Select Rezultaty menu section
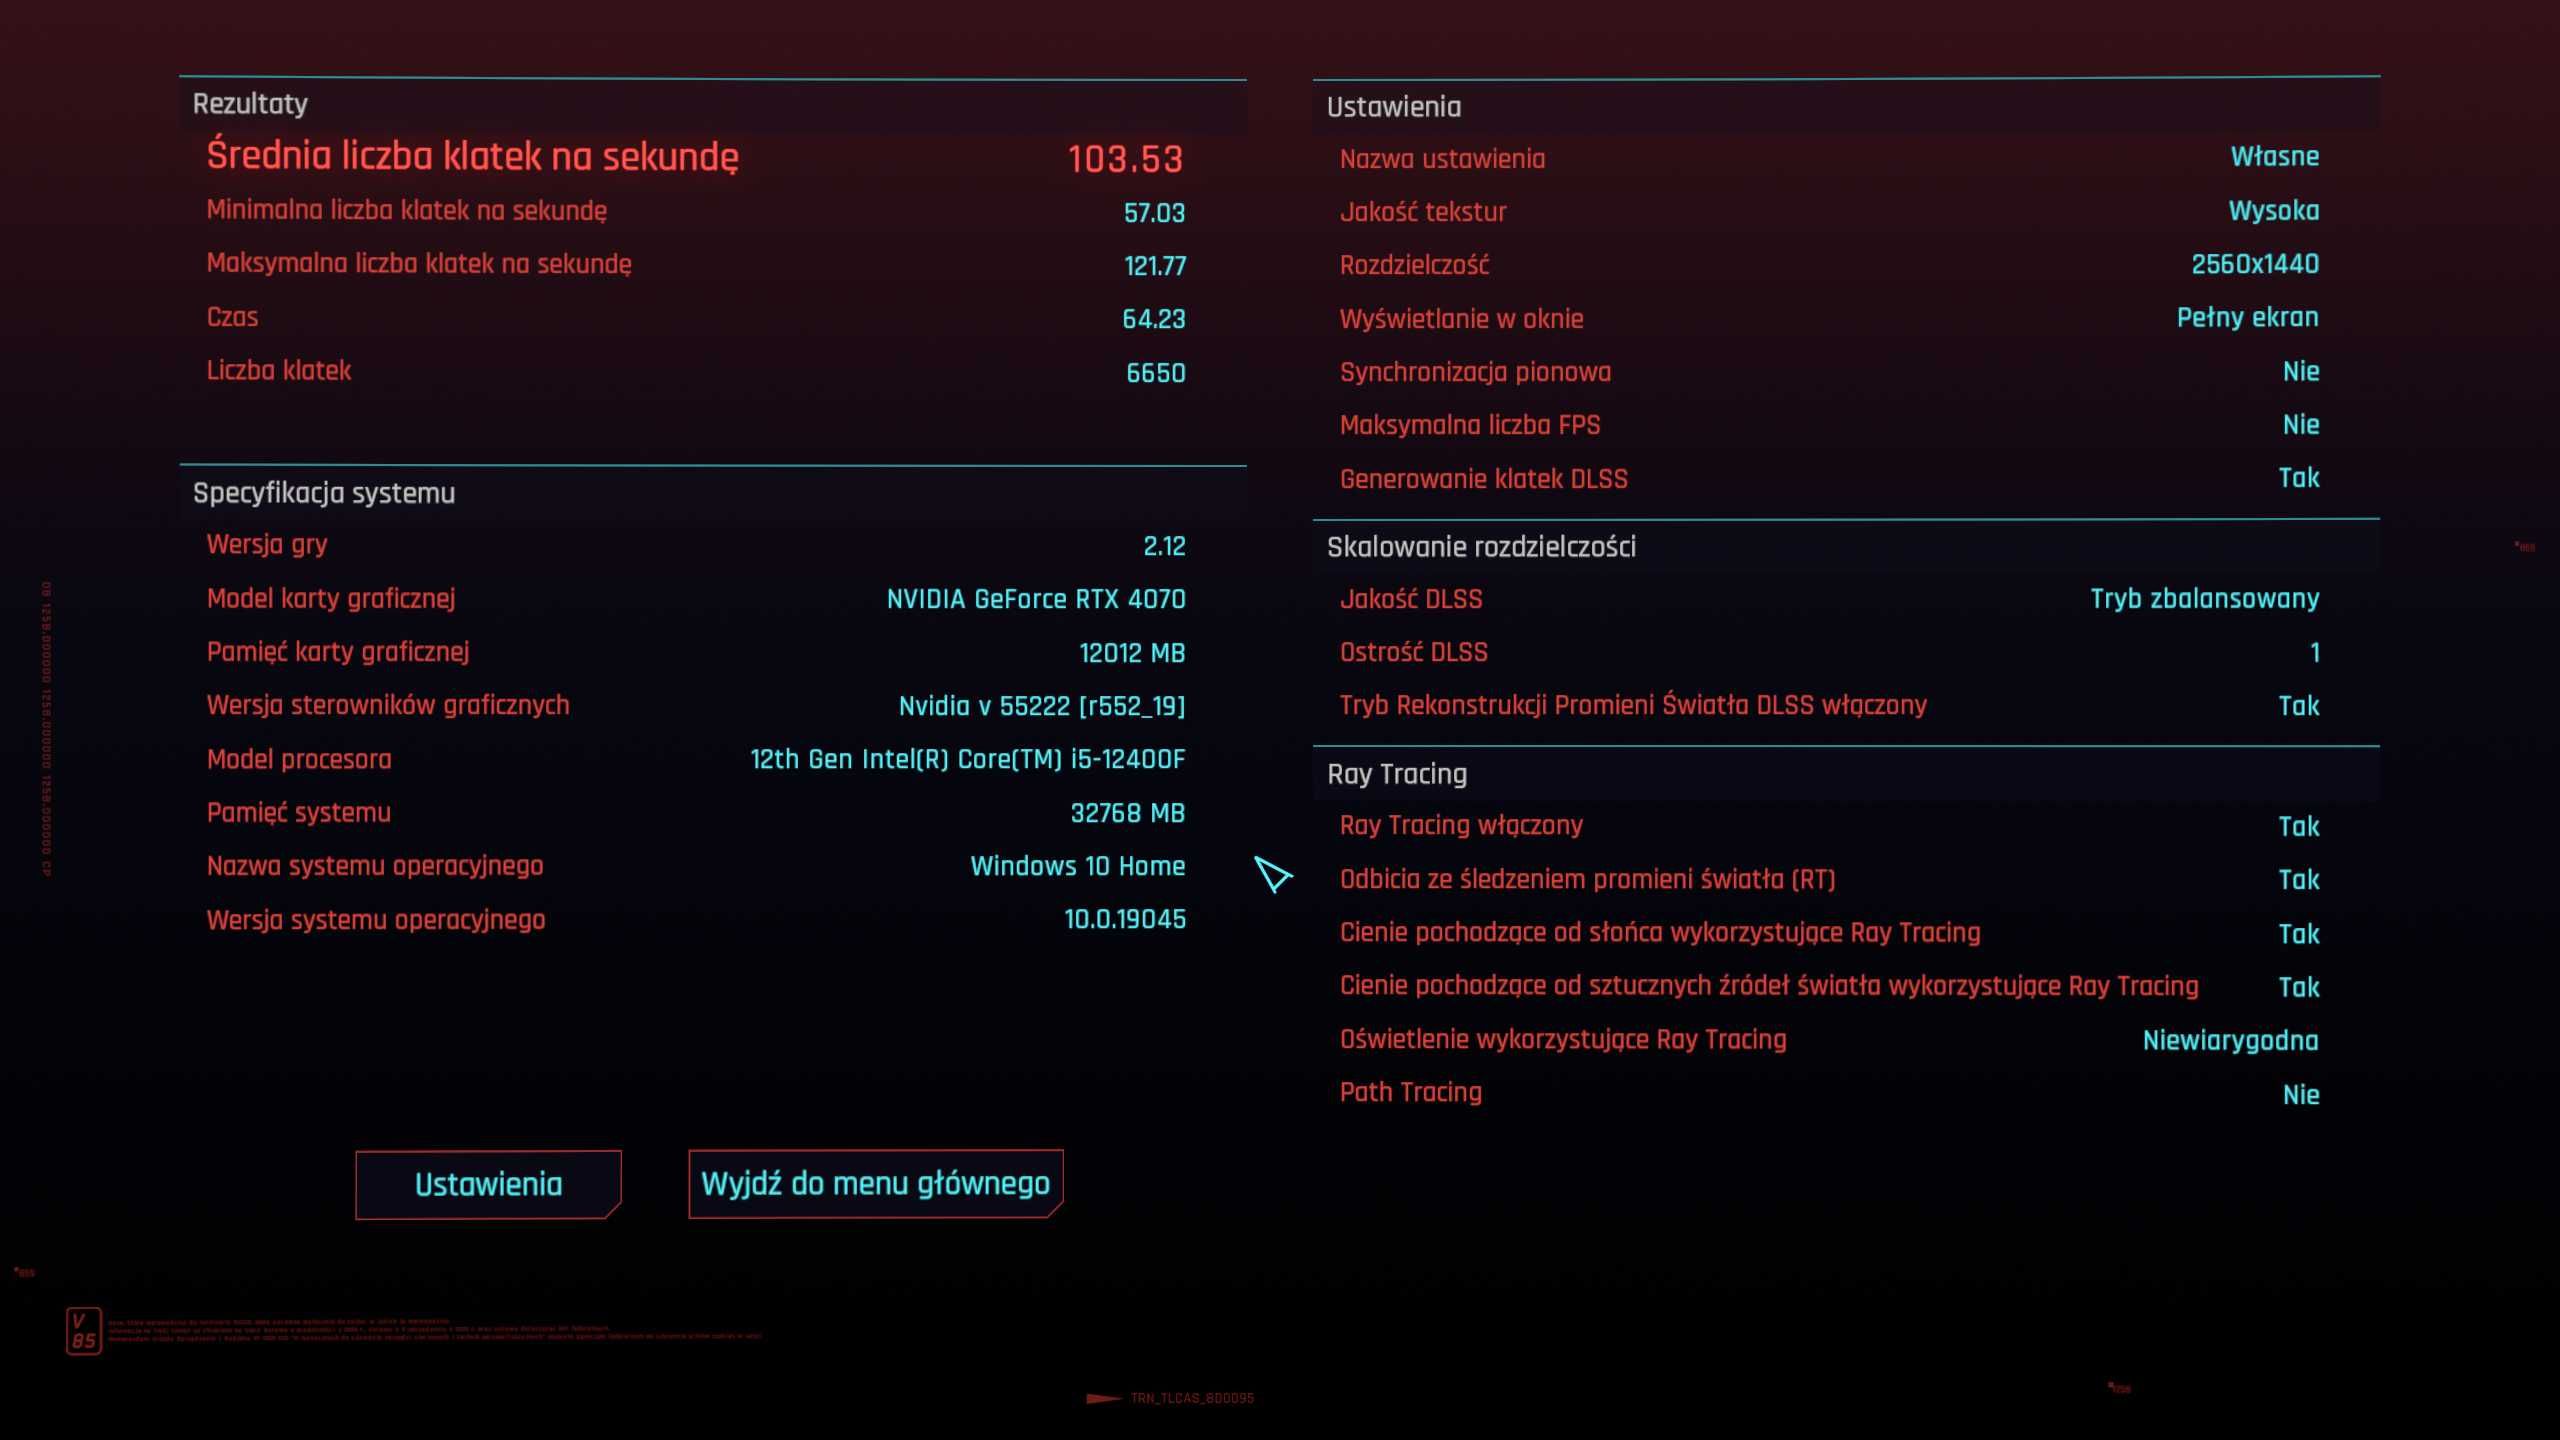Viewport: 2560px width, 1440px height. tap(250, 102)
